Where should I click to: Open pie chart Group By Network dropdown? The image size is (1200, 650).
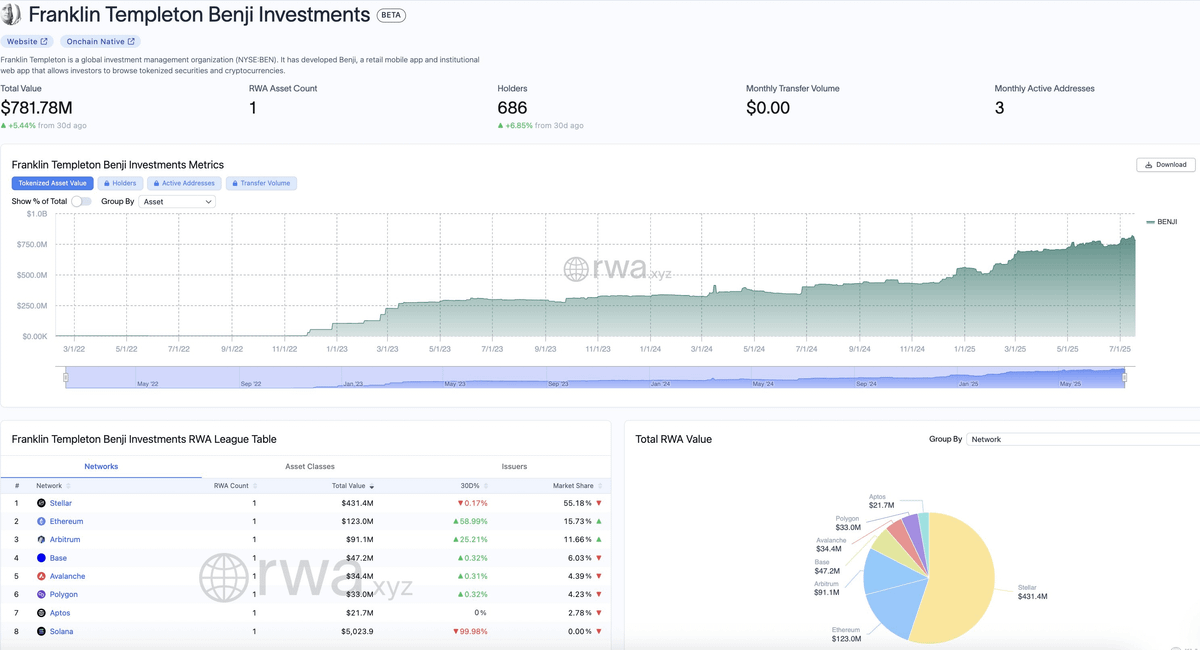[1083, 439]
